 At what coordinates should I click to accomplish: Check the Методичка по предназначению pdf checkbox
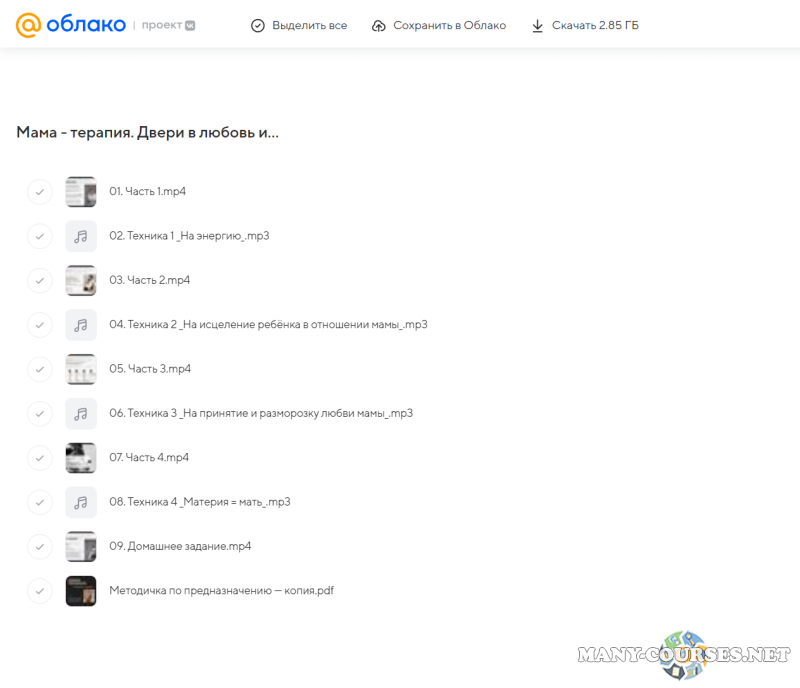39,591
